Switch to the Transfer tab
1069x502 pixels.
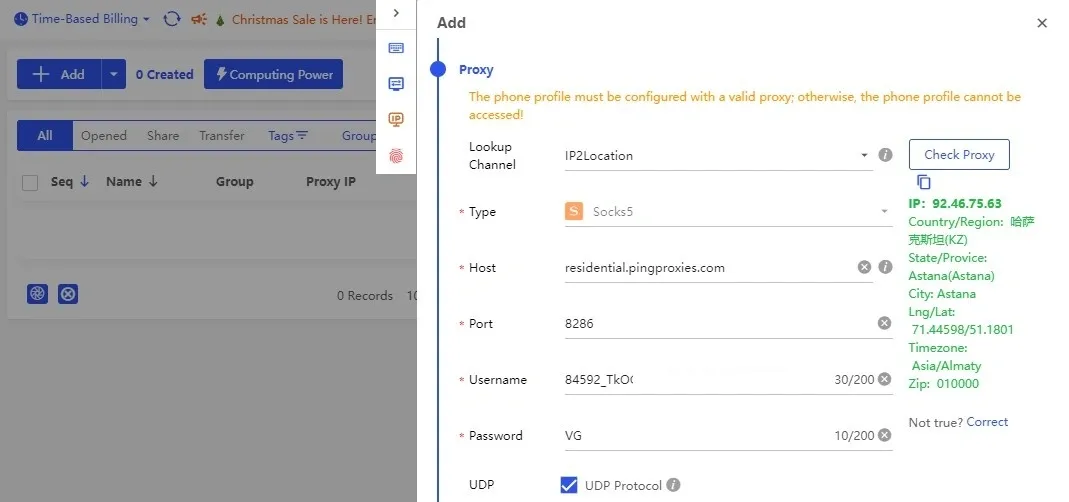pos(222,136)
